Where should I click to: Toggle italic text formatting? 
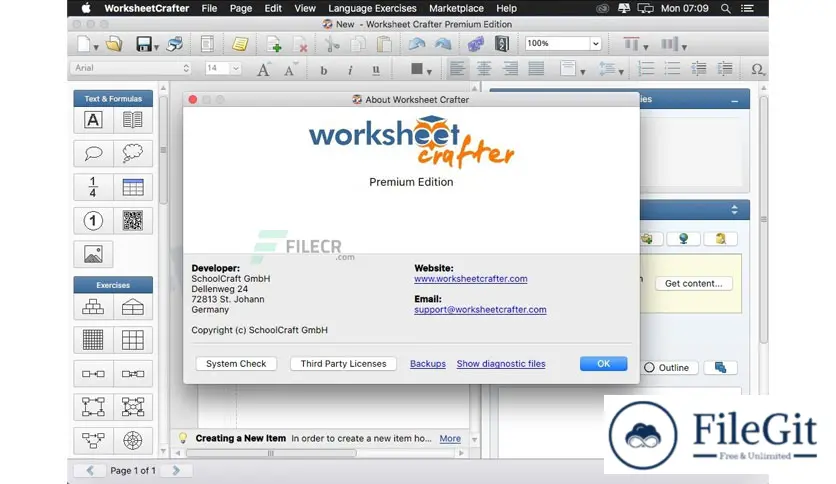[350, 70]
